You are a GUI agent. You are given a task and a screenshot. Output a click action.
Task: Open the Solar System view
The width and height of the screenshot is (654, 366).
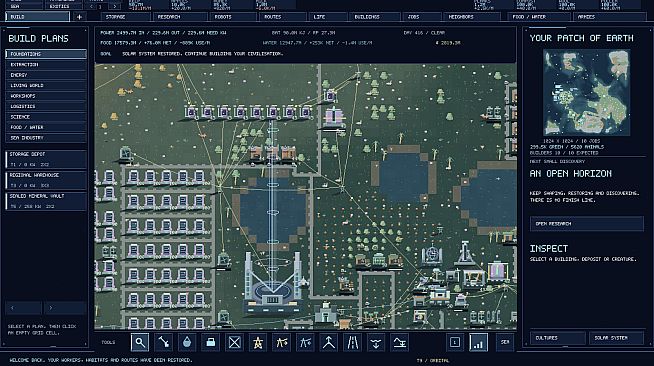click(x=616, y=338)
